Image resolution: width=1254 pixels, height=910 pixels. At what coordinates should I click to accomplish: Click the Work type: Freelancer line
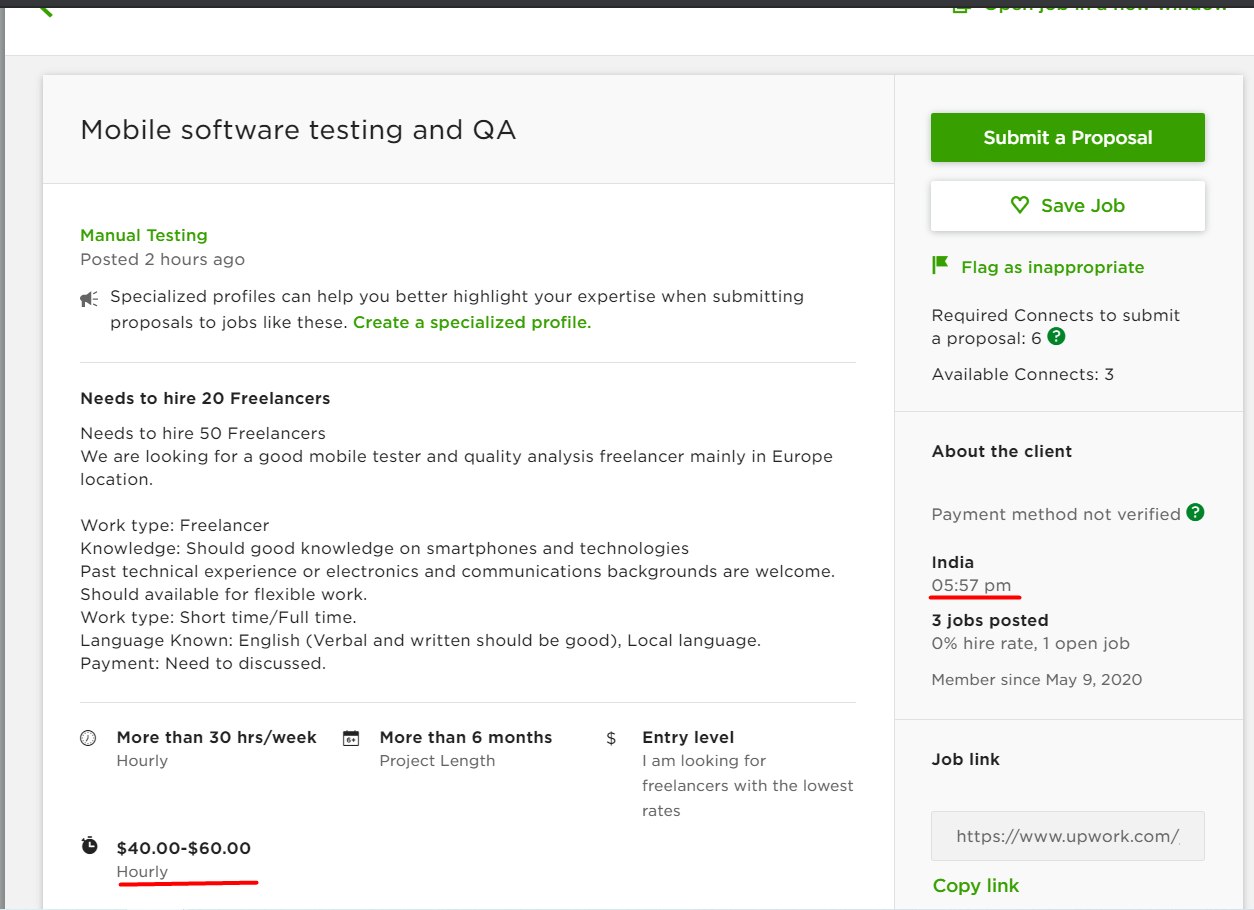[175, 525]
